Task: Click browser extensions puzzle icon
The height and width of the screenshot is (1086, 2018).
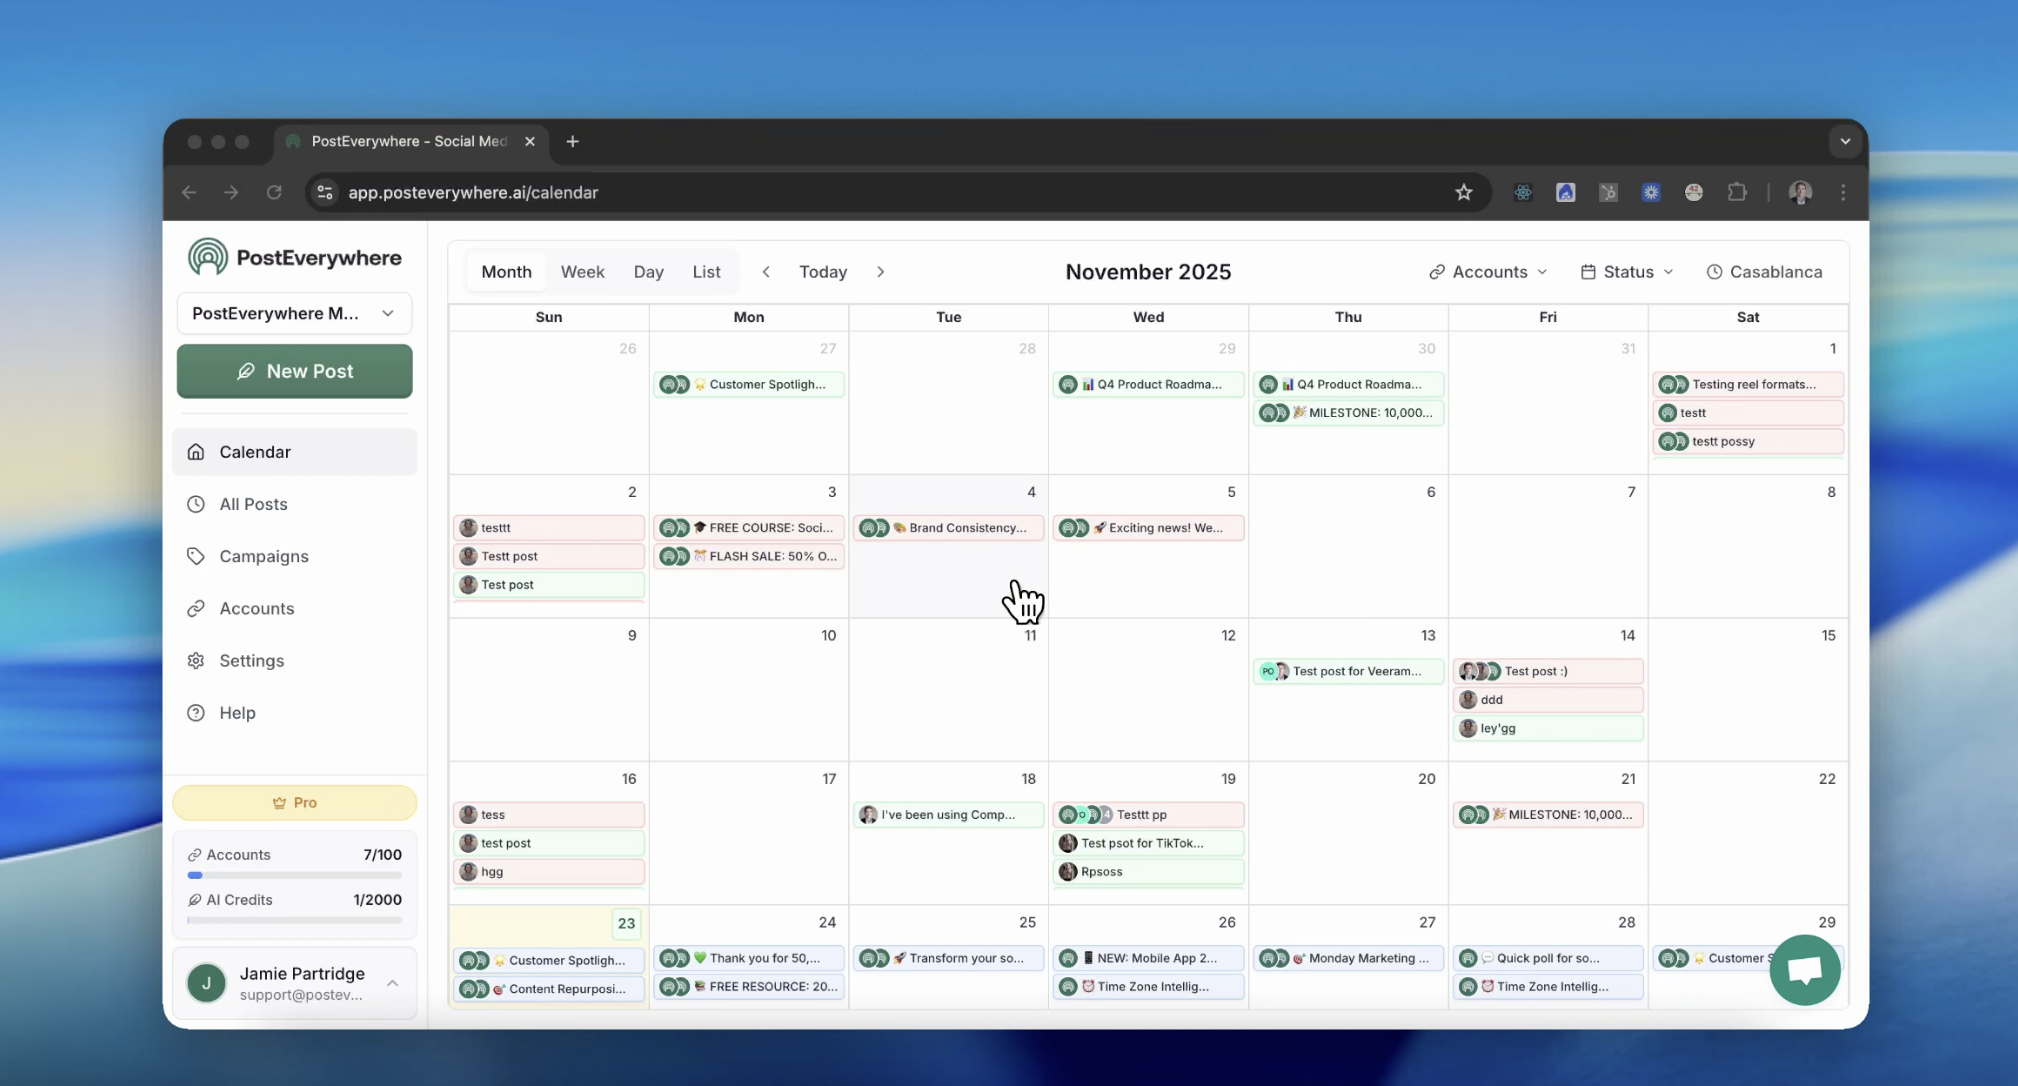Action: point(1737,192)
